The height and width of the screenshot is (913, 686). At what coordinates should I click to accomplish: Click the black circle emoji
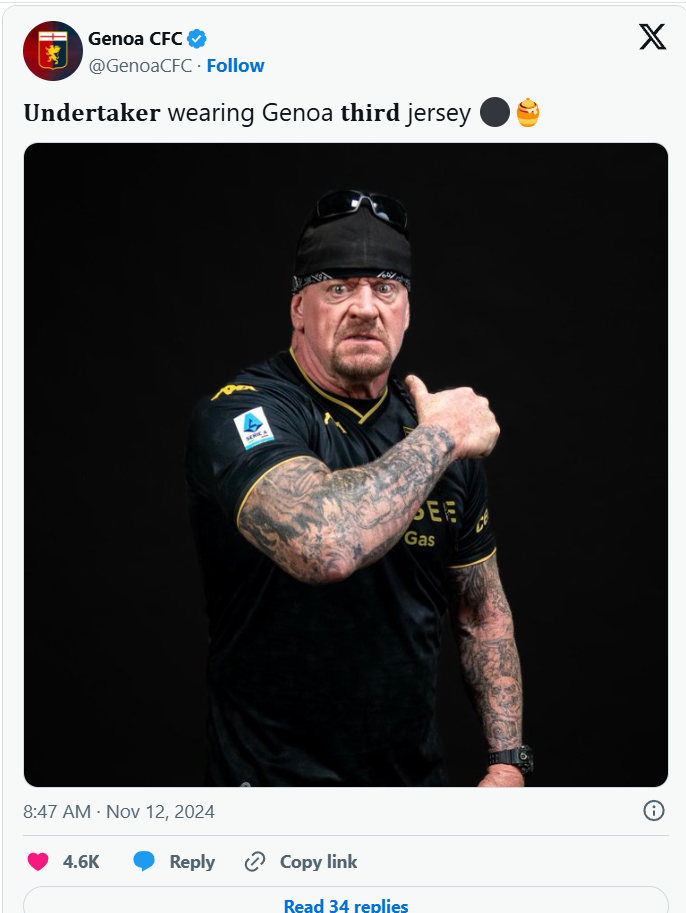pyautogui.click(x=495, y=112)
